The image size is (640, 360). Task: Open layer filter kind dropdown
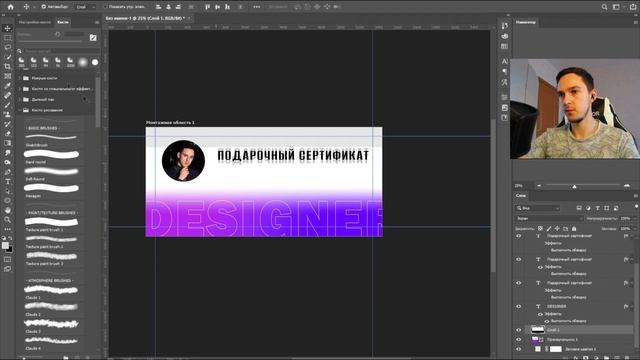[538, 208]
